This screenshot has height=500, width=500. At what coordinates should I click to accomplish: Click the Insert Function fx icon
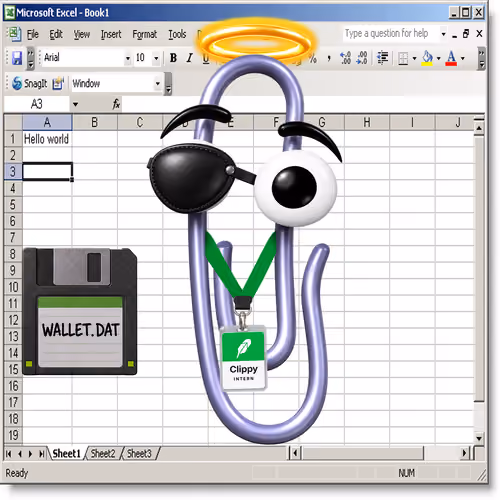click(116, 104)
